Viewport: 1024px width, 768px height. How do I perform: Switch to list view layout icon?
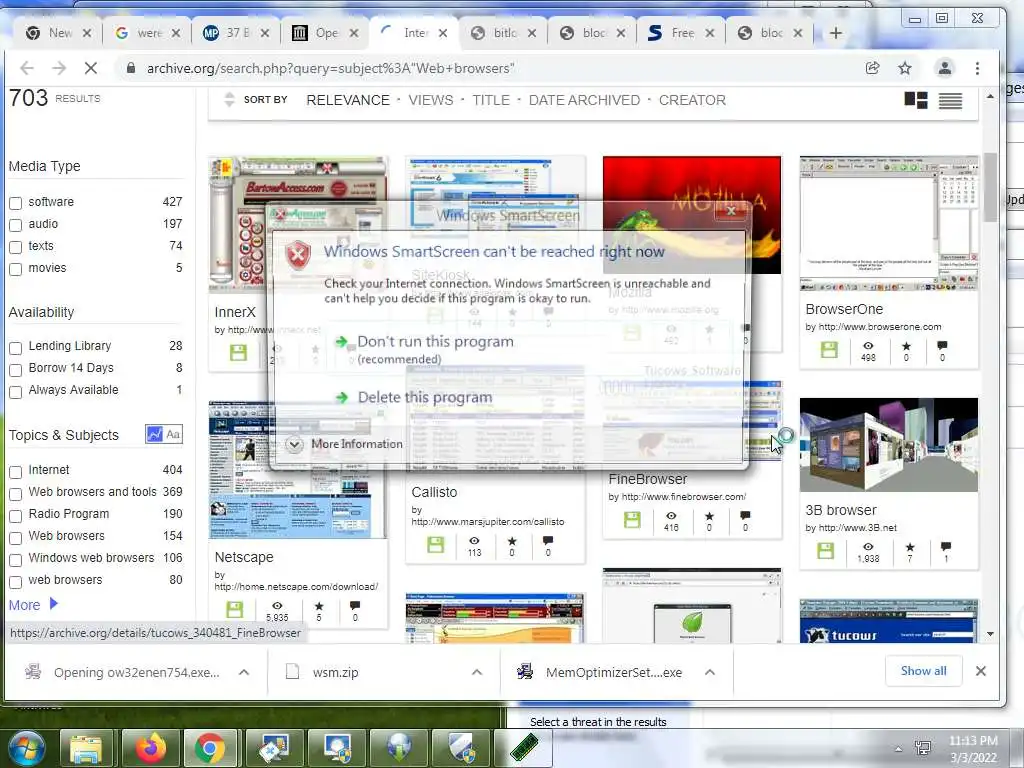click(950, 101)
